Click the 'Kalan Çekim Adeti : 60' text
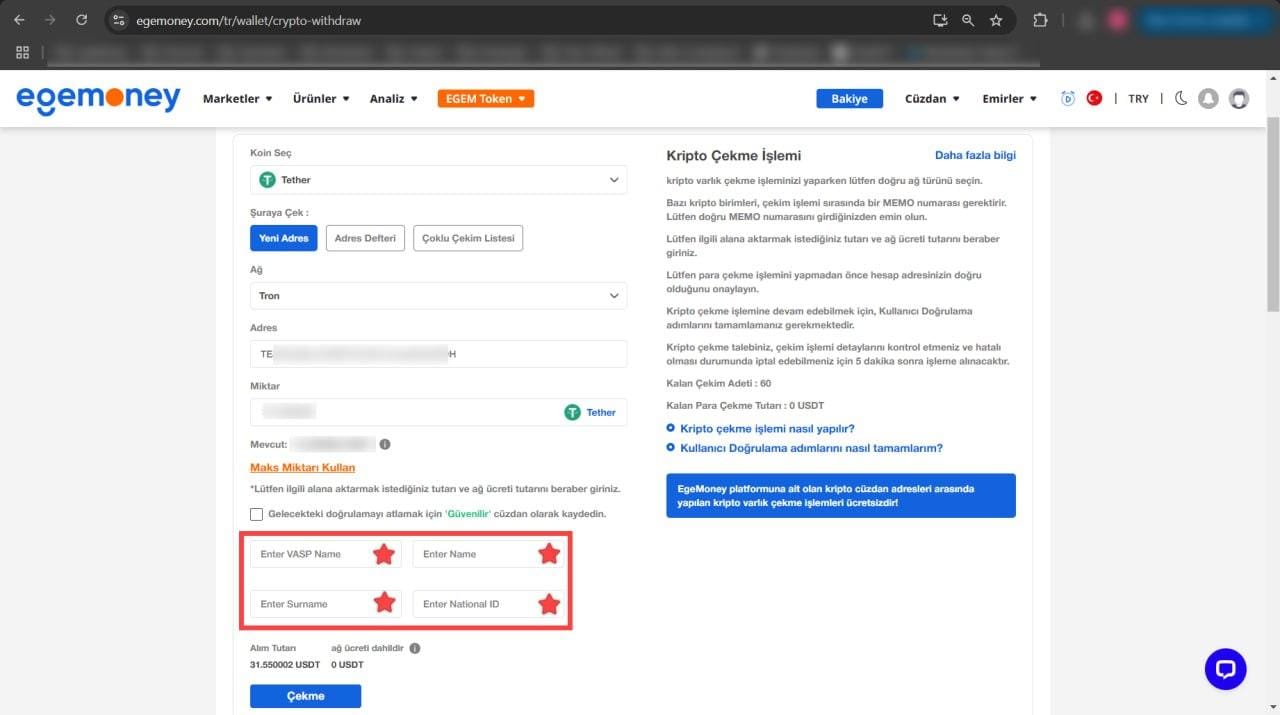1280x715 pixels. point(719,383)
